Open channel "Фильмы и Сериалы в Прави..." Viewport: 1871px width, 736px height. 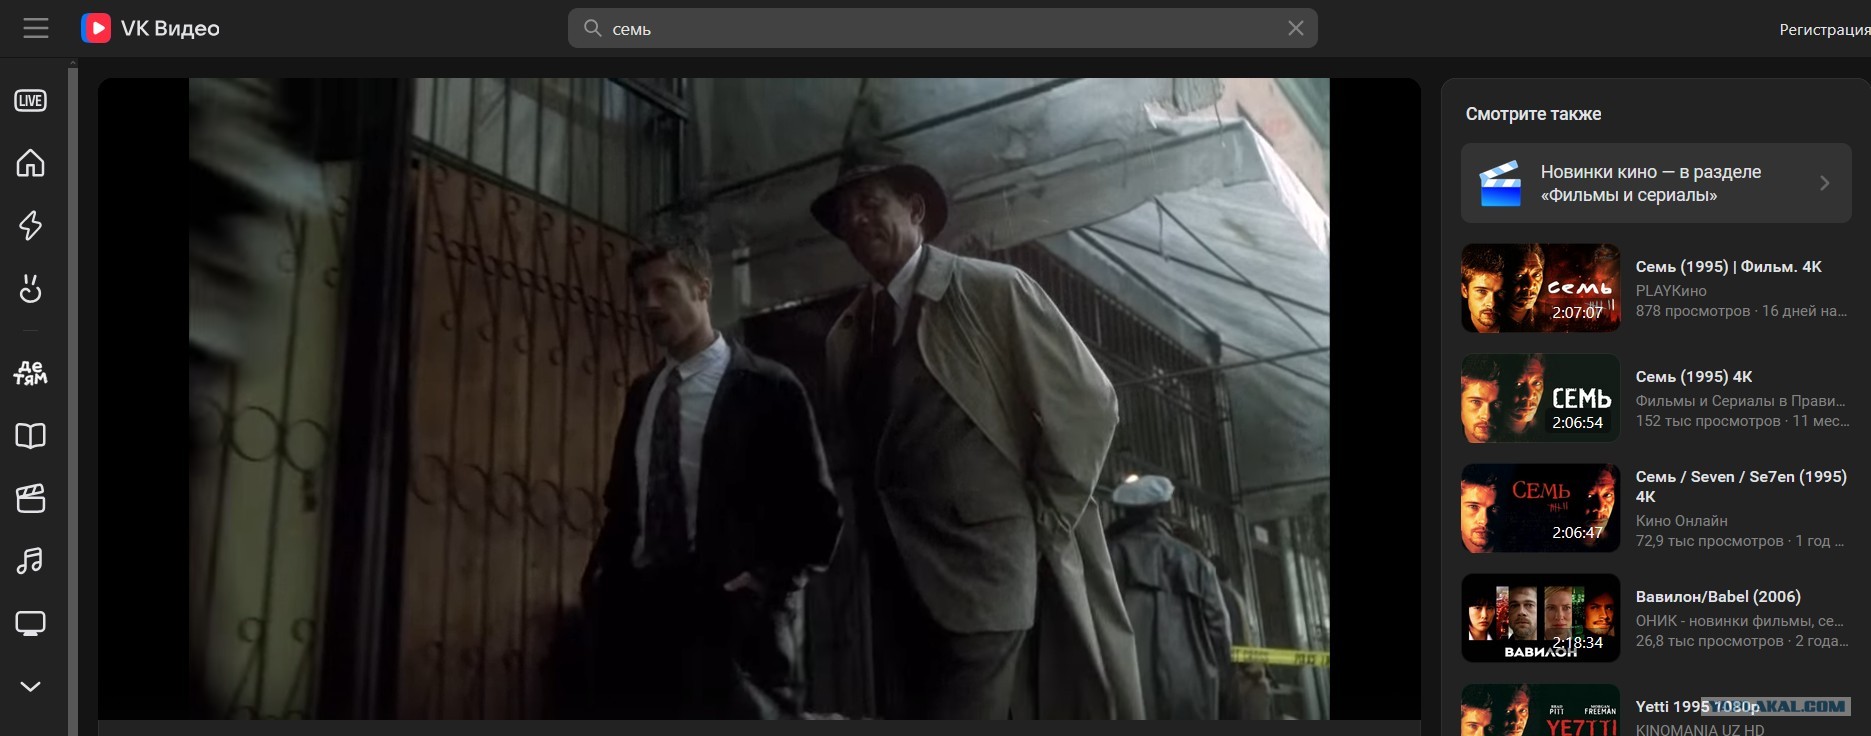[1740, 401]
